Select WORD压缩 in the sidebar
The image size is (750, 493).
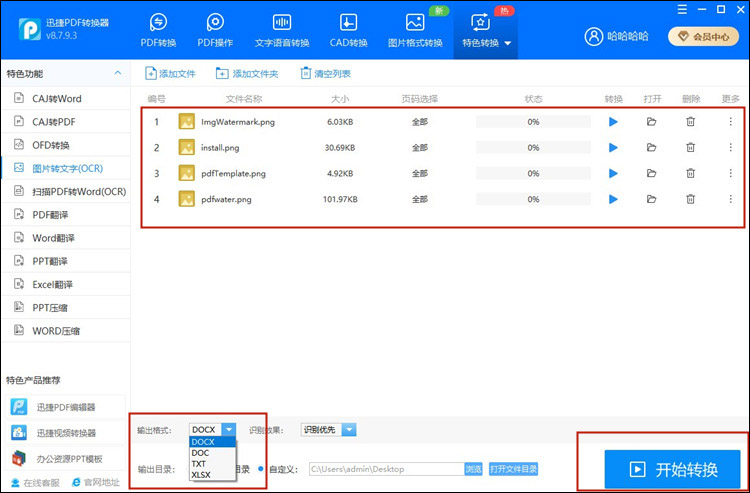[66, 331]
